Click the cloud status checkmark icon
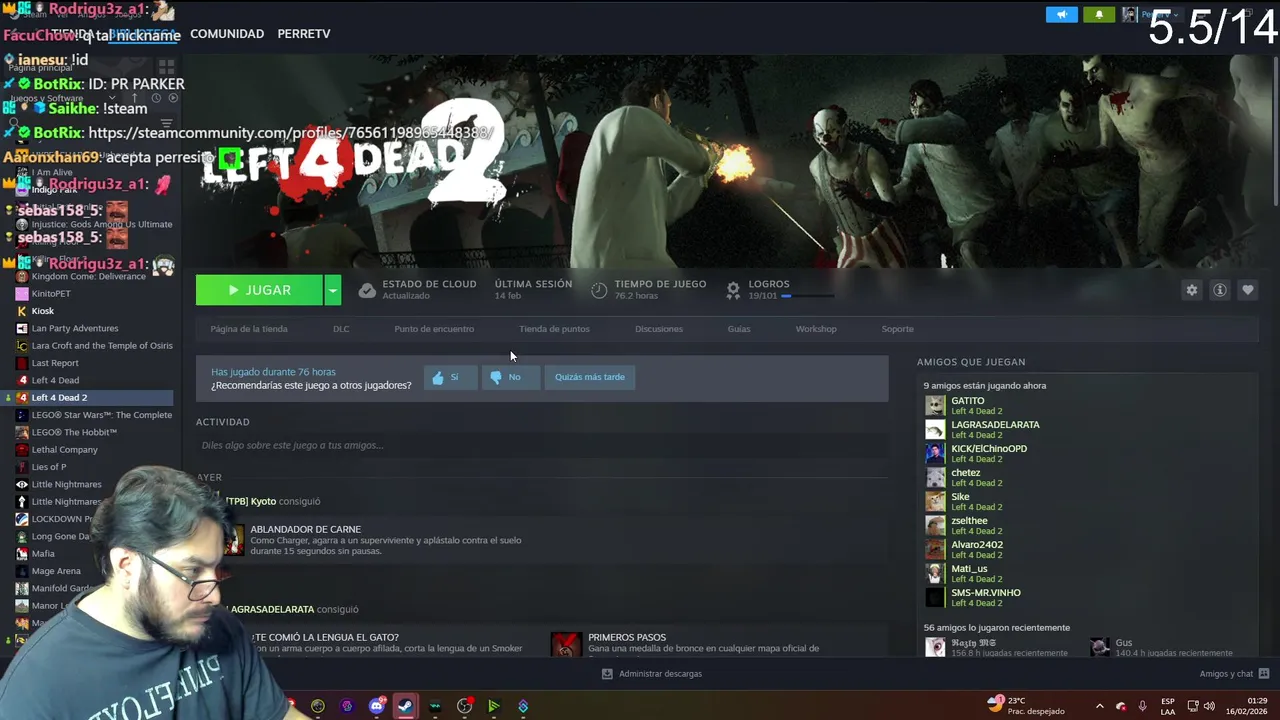Screen dimensions: 1280x720 [x=367, y=290]
